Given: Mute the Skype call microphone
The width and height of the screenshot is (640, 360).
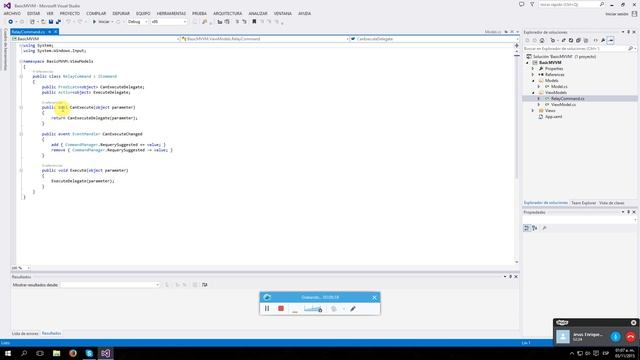Looking at the screenshot, I should coord(616,337).
